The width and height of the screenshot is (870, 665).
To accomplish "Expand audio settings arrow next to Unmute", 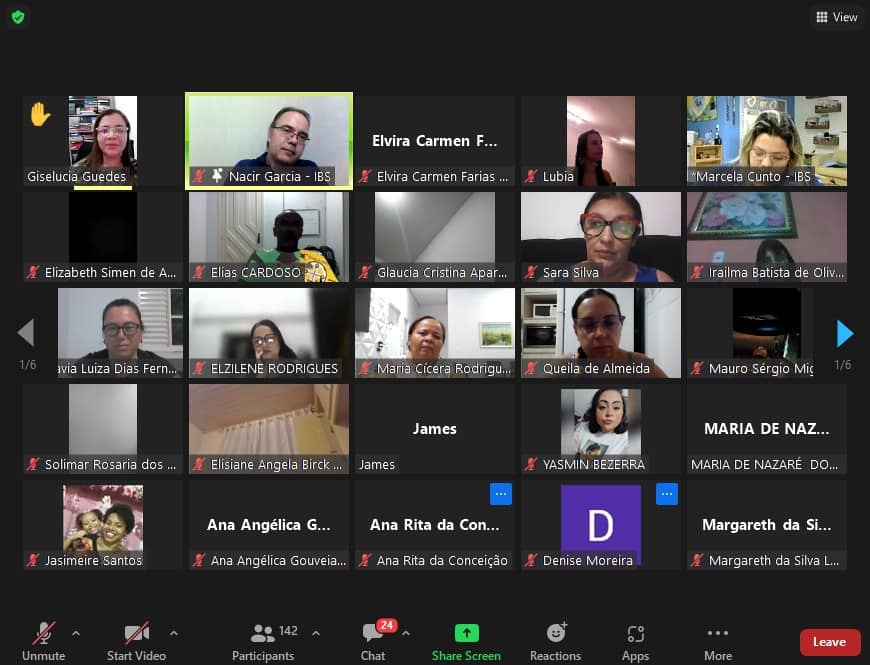I will tap(76, 633).
